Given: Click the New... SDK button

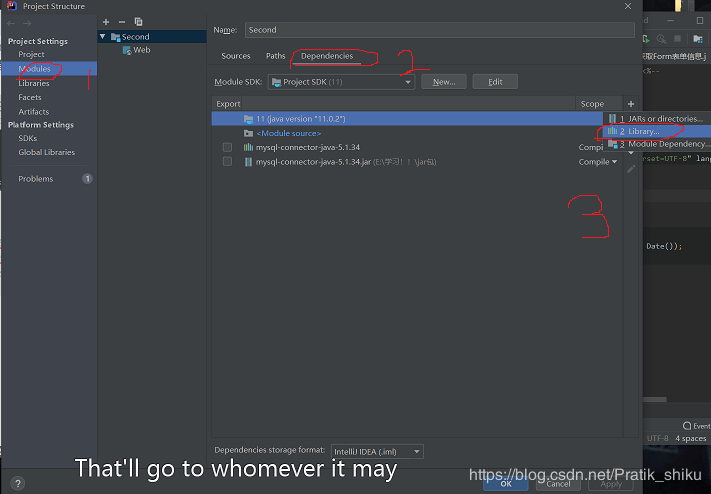Looking at the screenshot, I should click(x=443, y=82).
